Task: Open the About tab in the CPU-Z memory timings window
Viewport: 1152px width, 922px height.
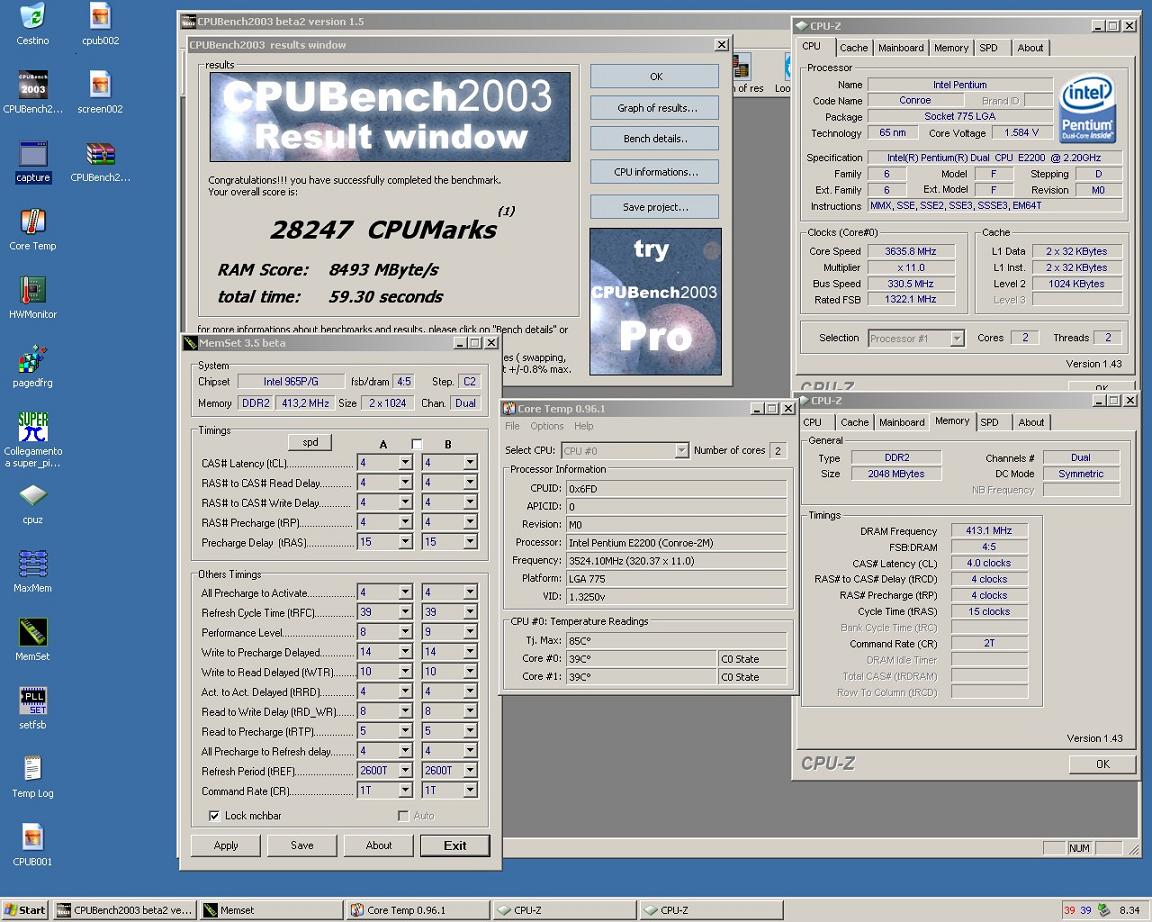Action: [x=1031, y=422]
